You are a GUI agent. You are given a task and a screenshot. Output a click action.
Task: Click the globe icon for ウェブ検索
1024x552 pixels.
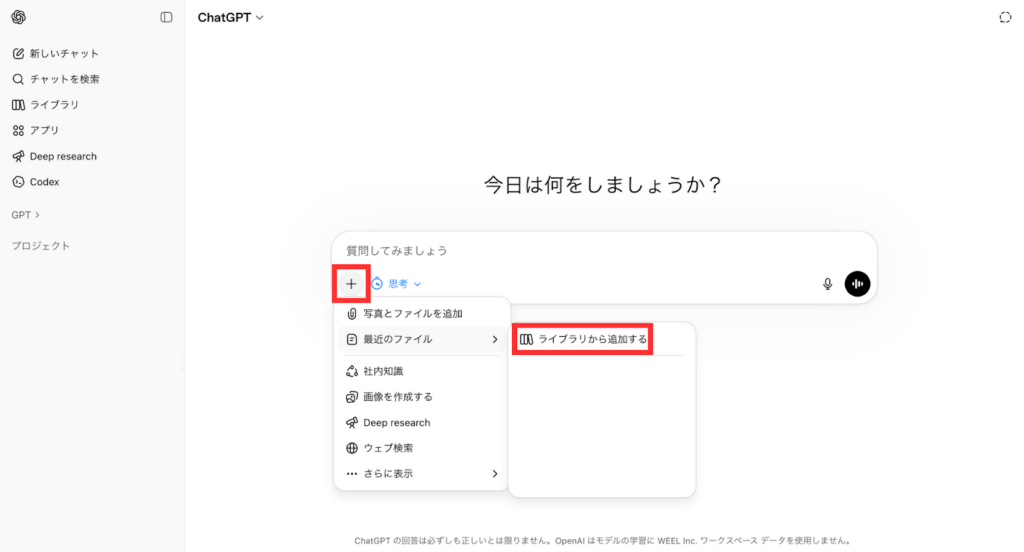pyautogui.click(x=351, y=448)
